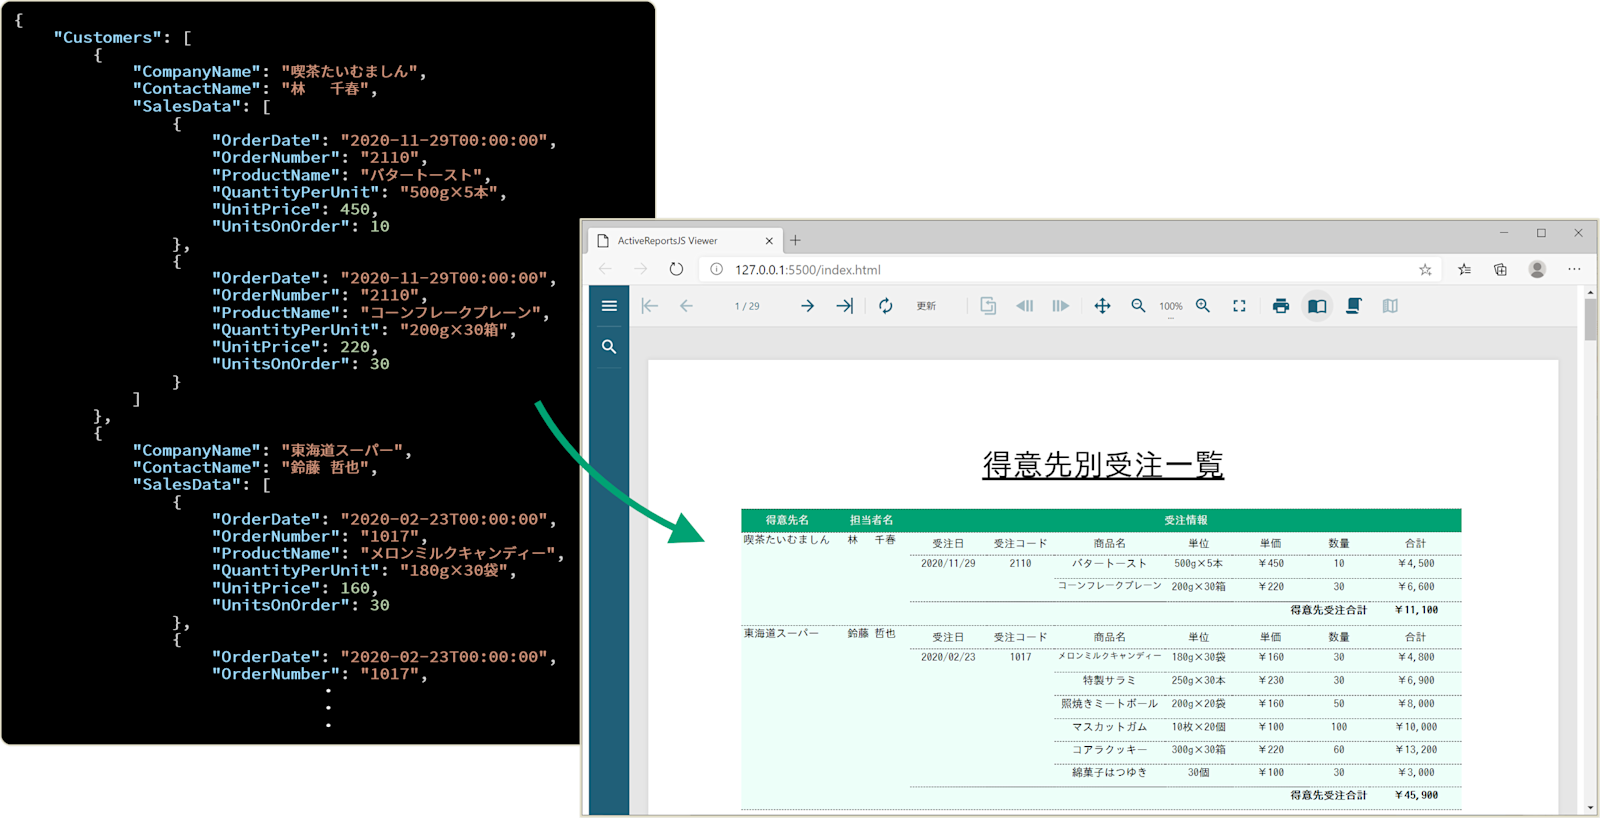Go to the next report page
Screen dimensions: 1600x818
click(x=807, y=306)
